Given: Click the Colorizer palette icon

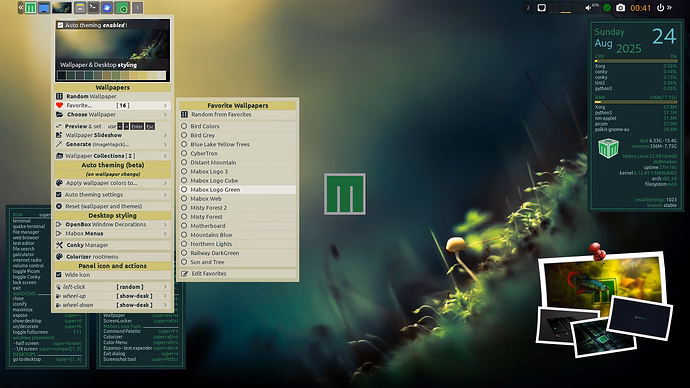Looking at the screenshot, I should coord(59,256).
